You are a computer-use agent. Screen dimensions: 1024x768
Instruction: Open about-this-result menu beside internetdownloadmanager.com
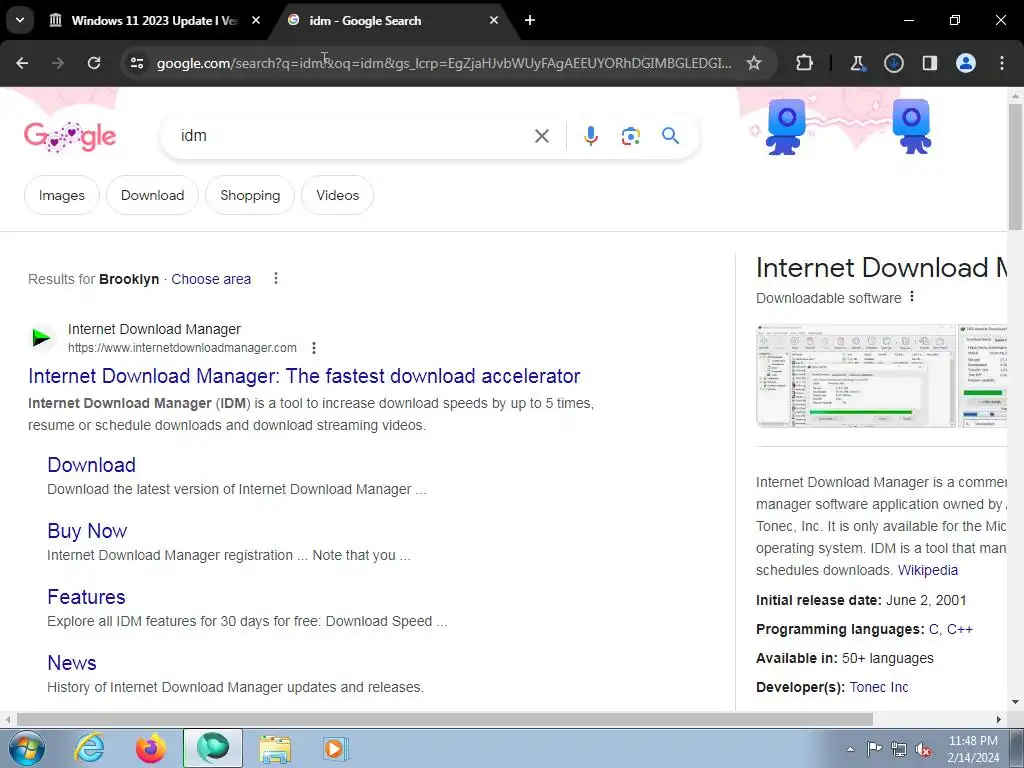(313, 347)
